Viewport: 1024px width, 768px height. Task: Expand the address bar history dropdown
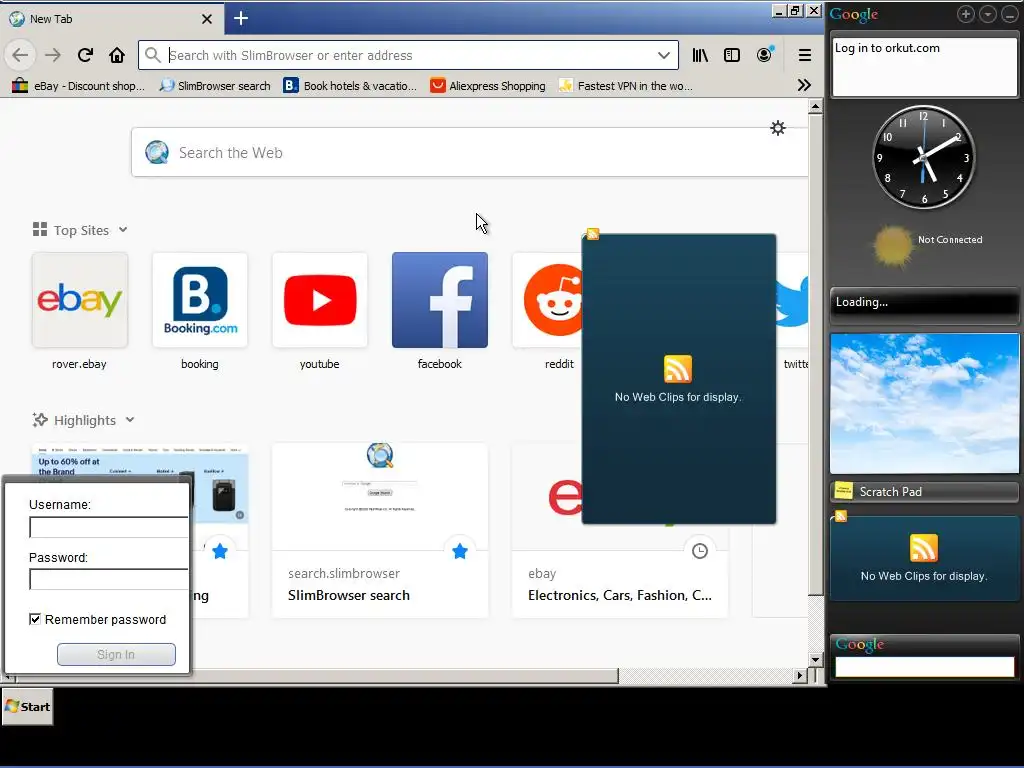664,56
